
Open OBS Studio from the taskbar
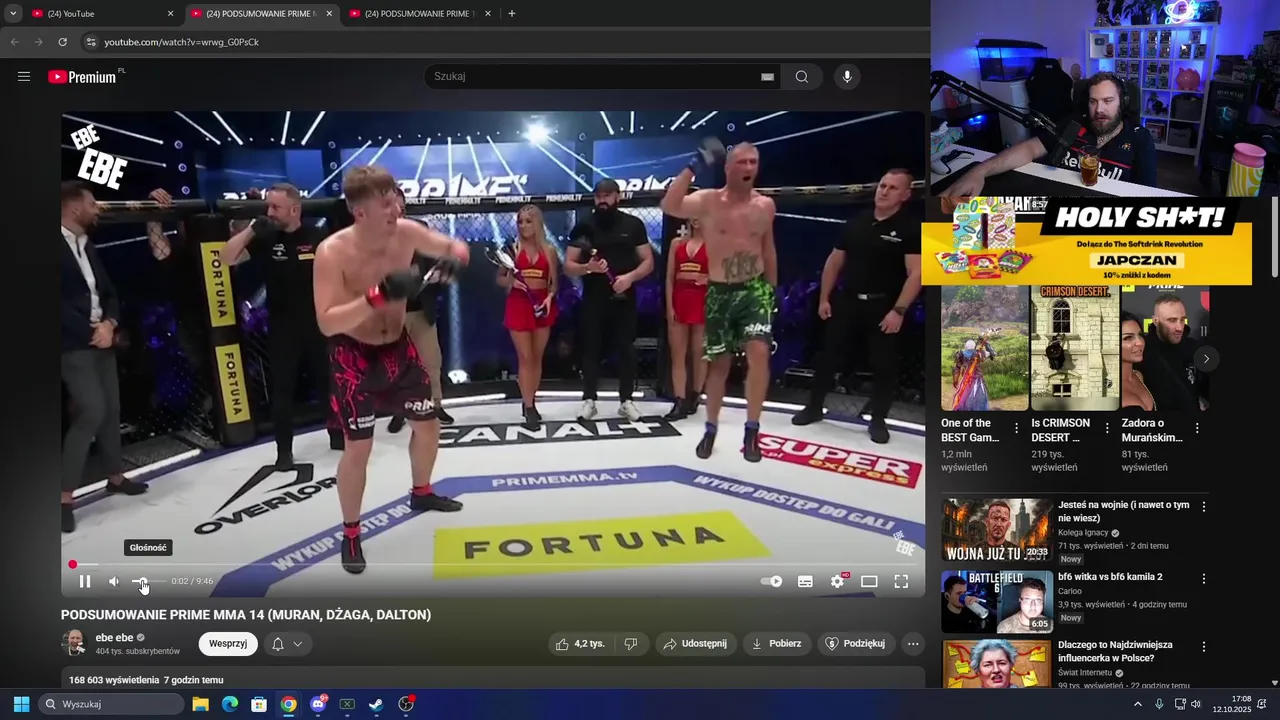pyautogui.click(x=406, y=704)
